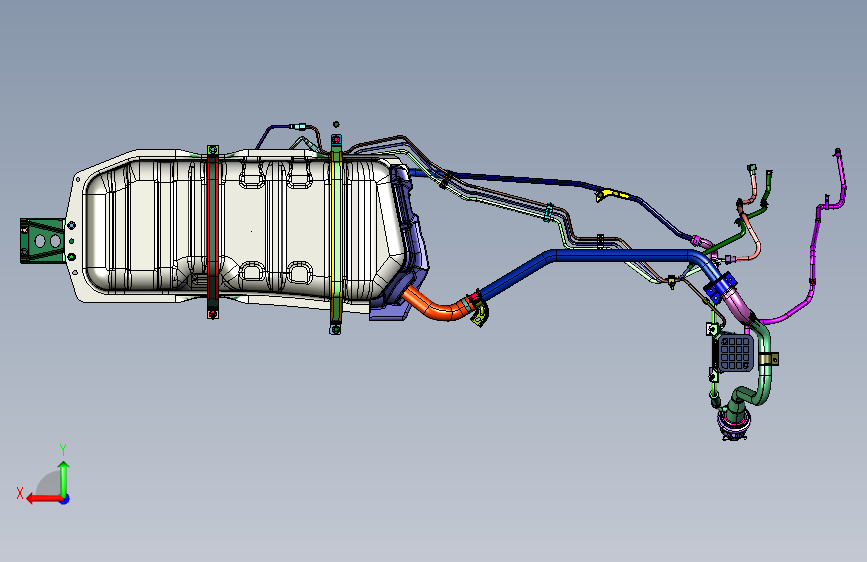Select the blue clamp bracket on filler pipe
Image resolution: width=867 pixels, height=562 pixels.
click(720, 287)
